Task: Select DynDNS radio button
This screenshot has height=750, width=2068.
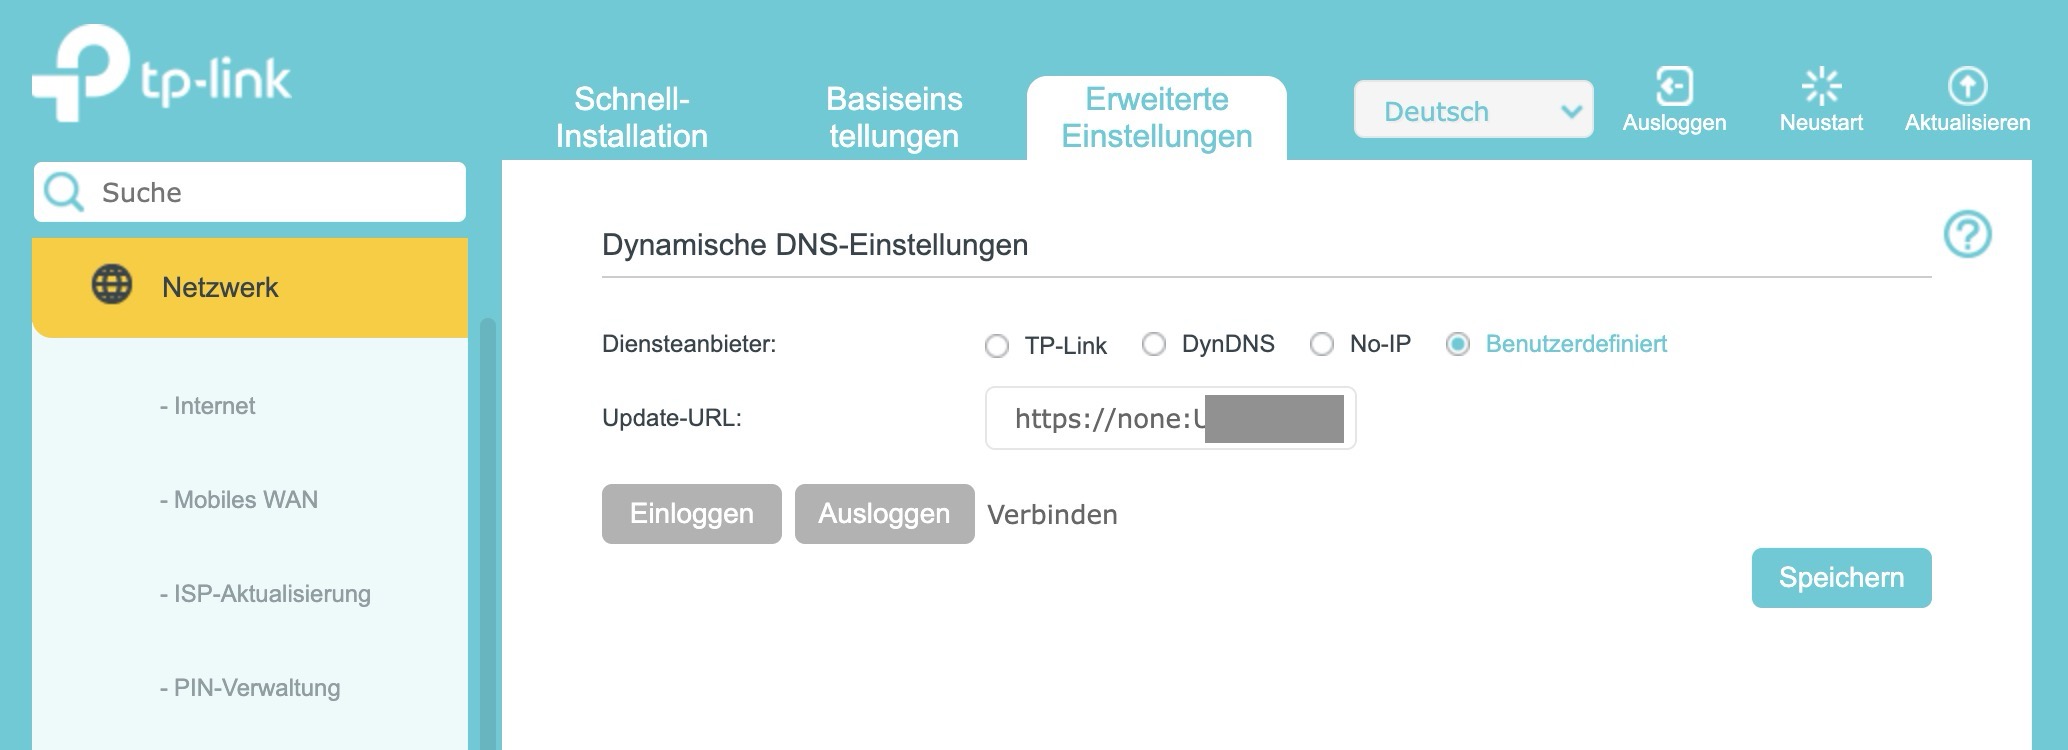Action: coord(1154,345)
